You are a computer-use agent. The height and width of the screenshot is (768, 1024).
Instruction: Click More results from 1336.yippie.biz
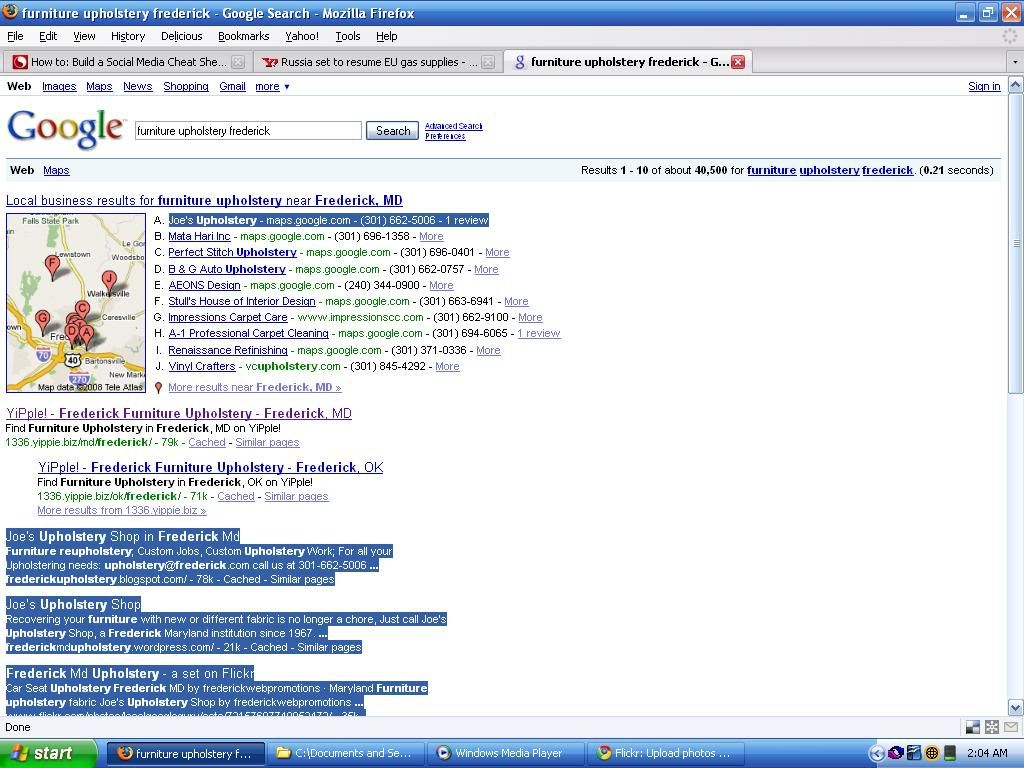coord(121,511)
